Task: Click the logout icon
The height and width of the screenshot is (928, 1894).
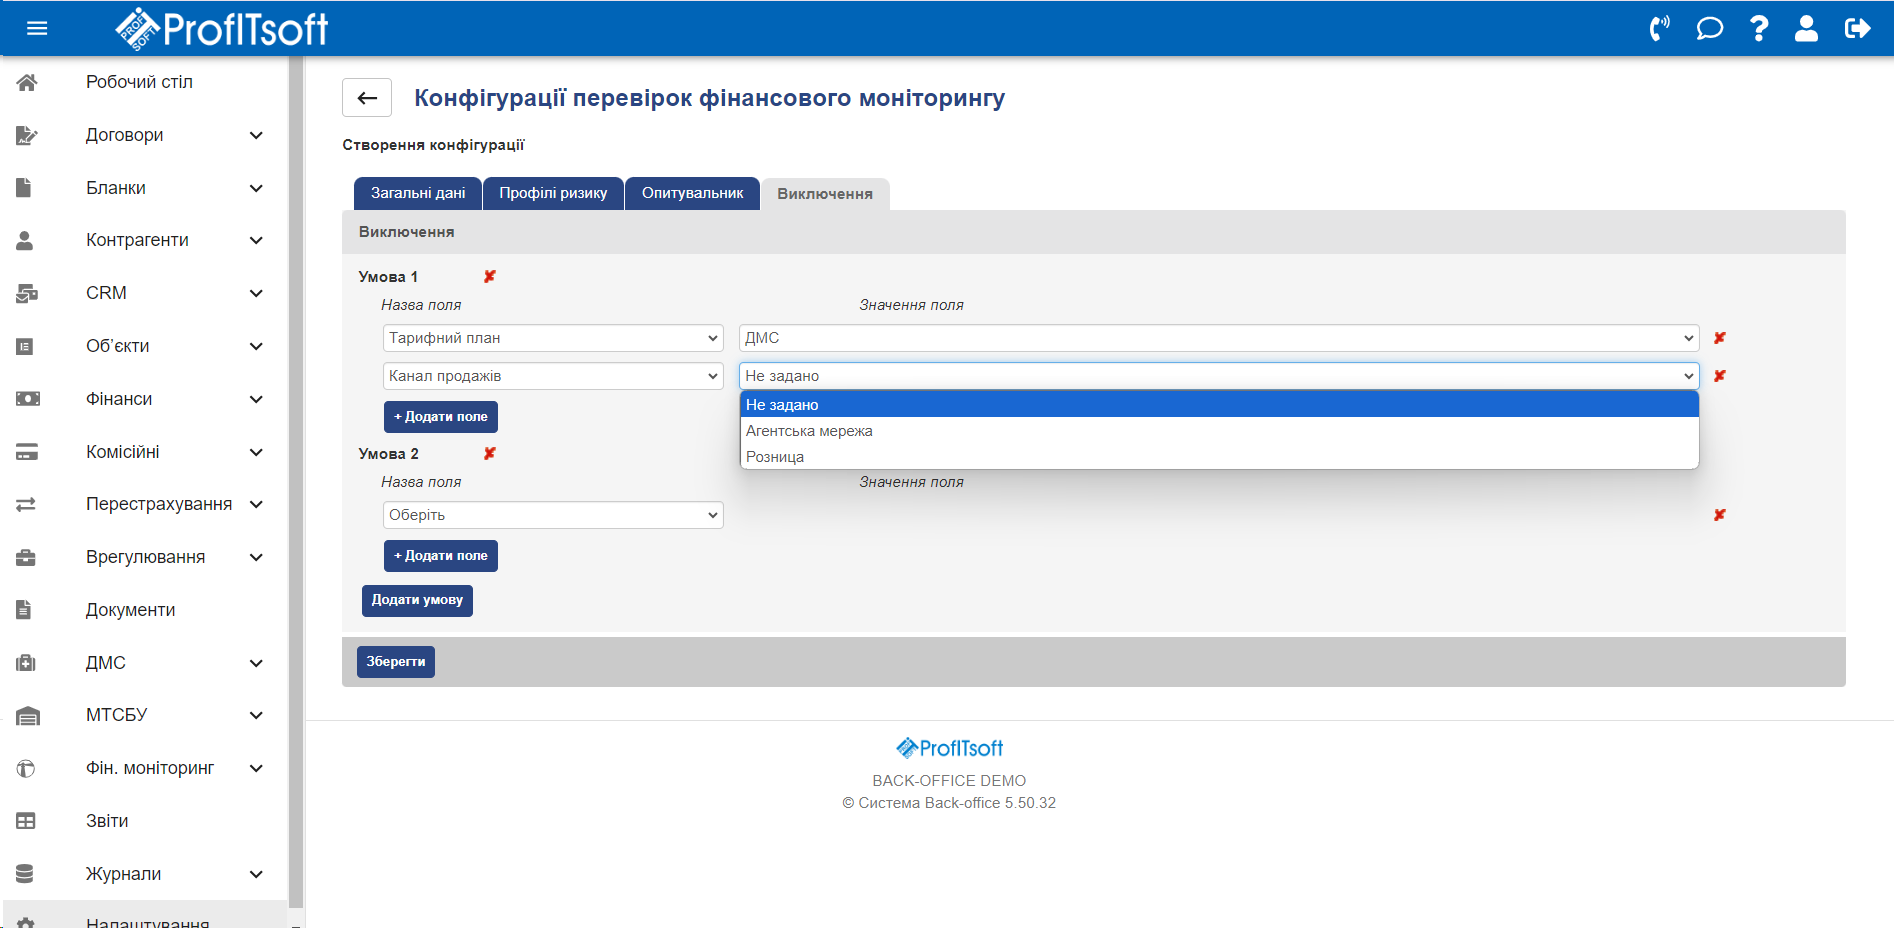Action: (1857, 28)
